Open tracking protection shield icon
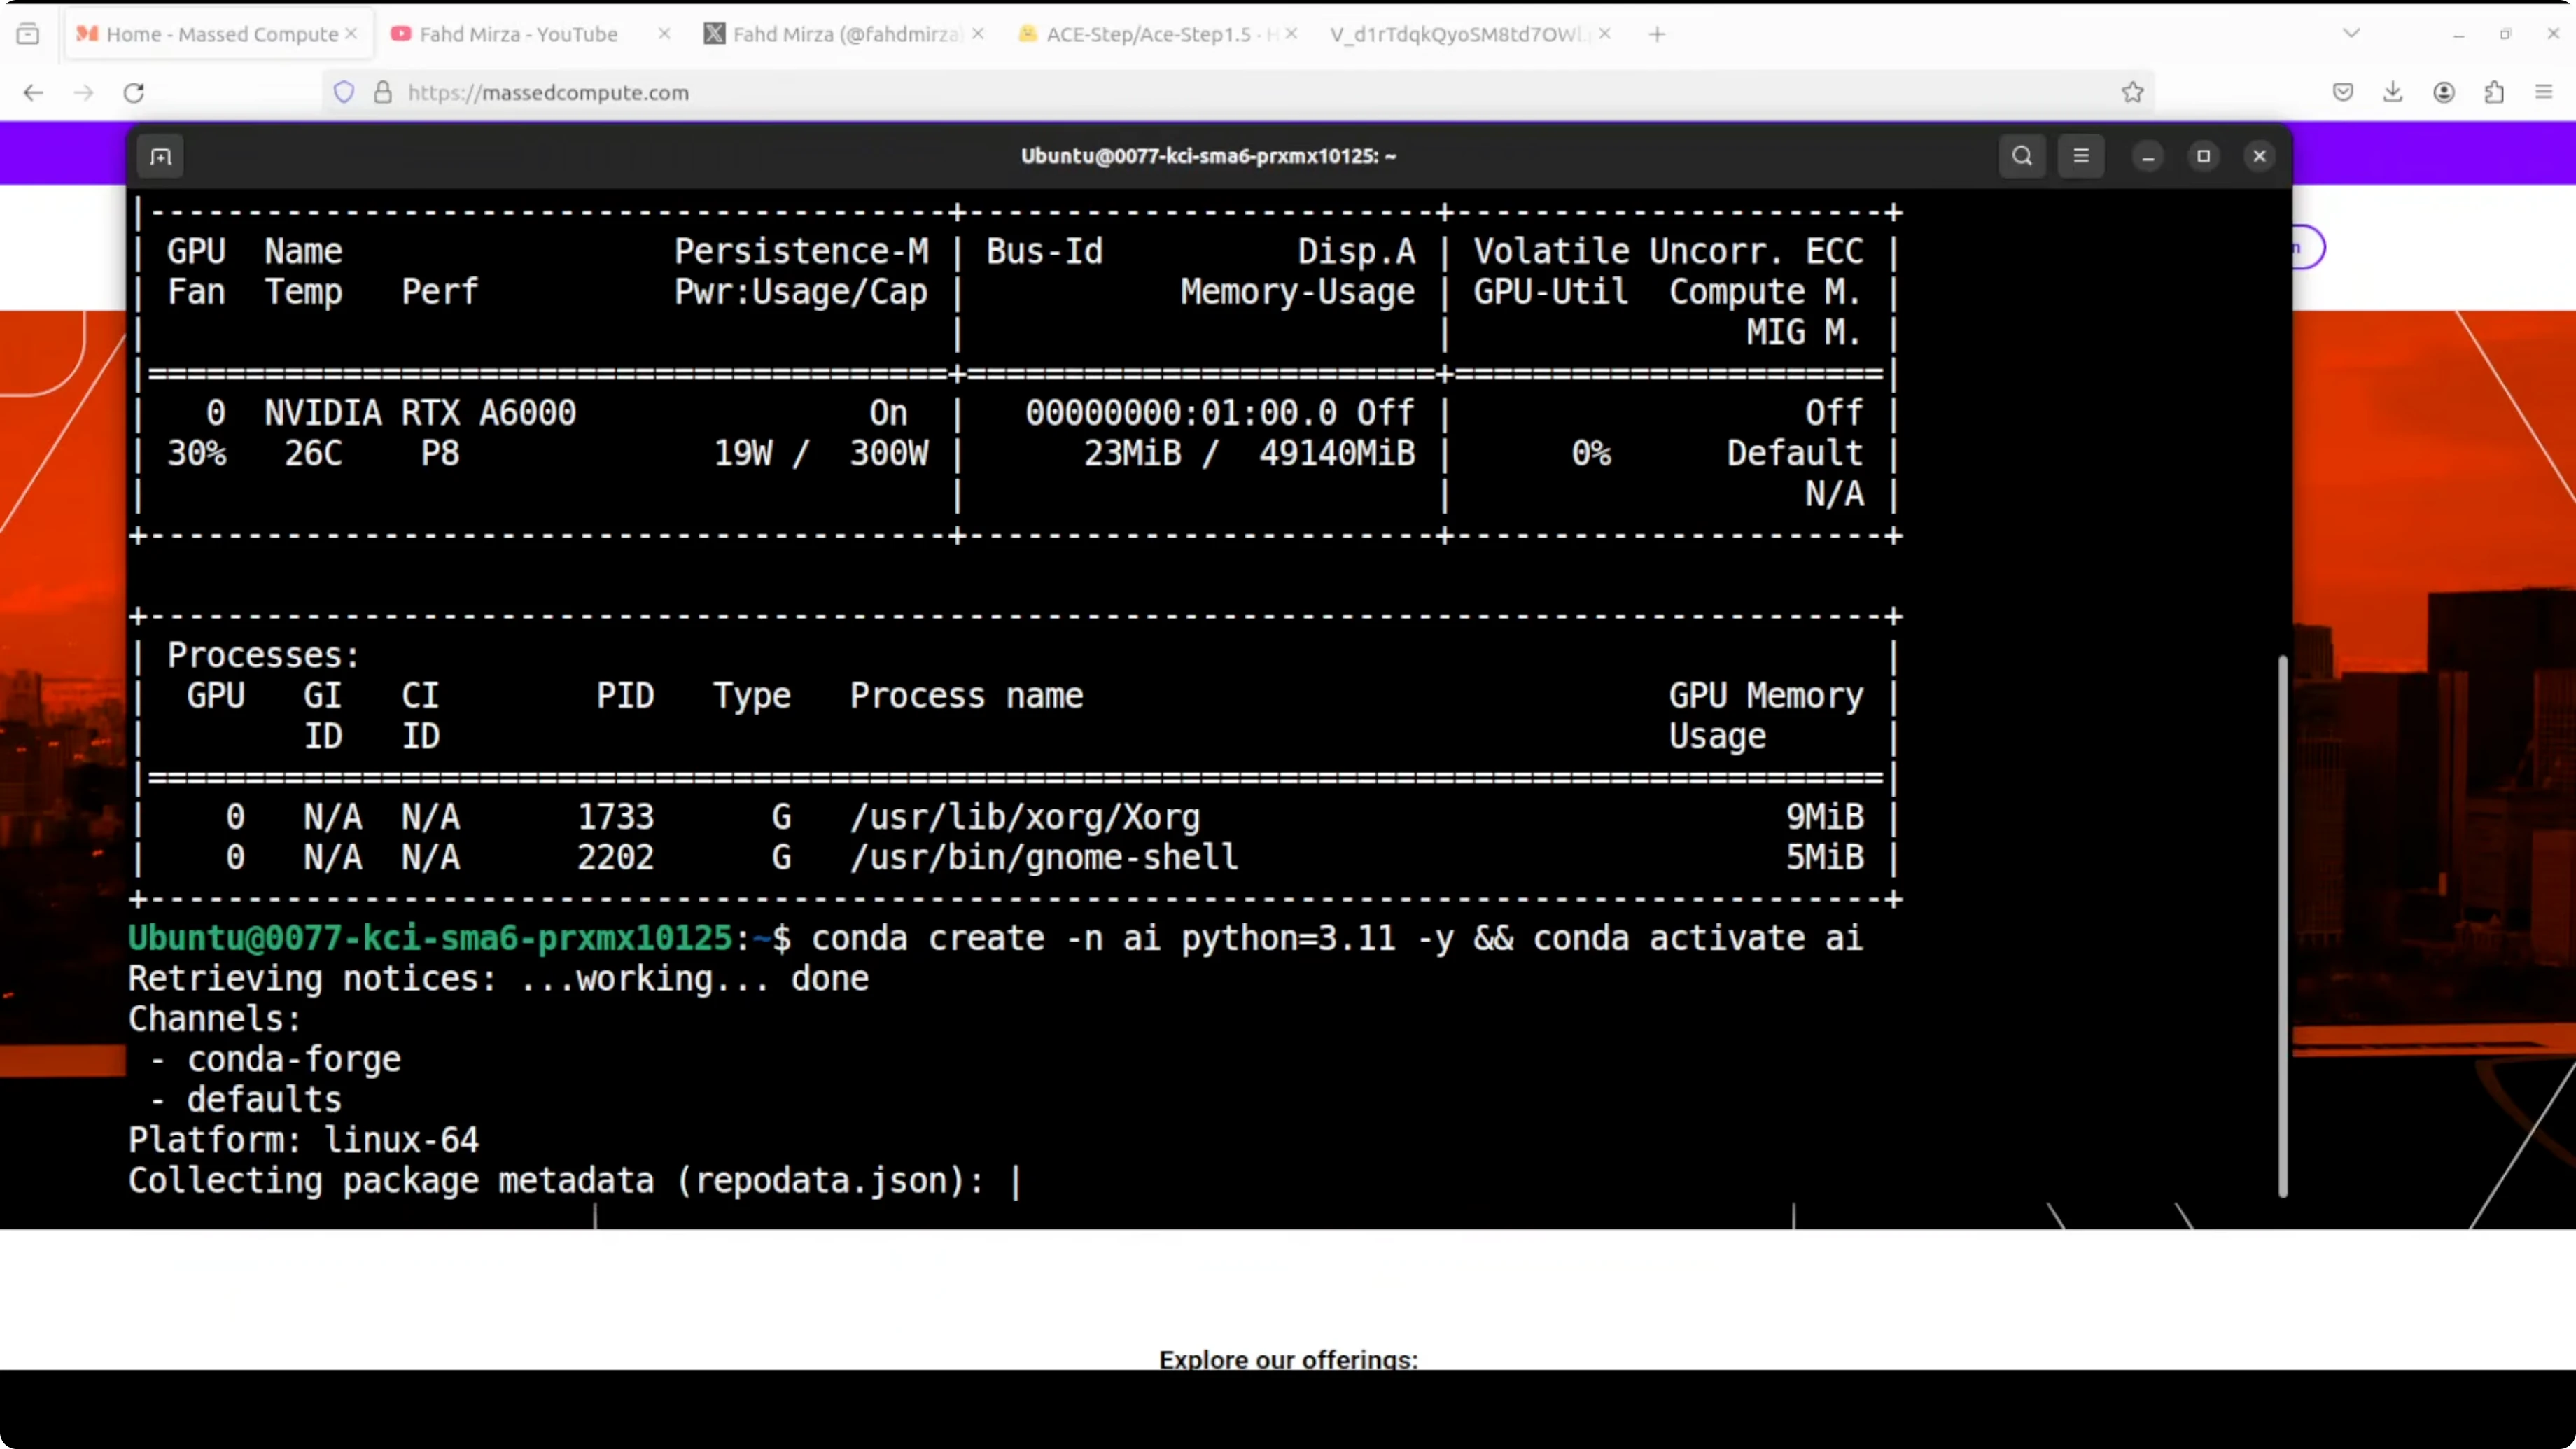Screen dimensions: 2576x1449 click(344, 93)
